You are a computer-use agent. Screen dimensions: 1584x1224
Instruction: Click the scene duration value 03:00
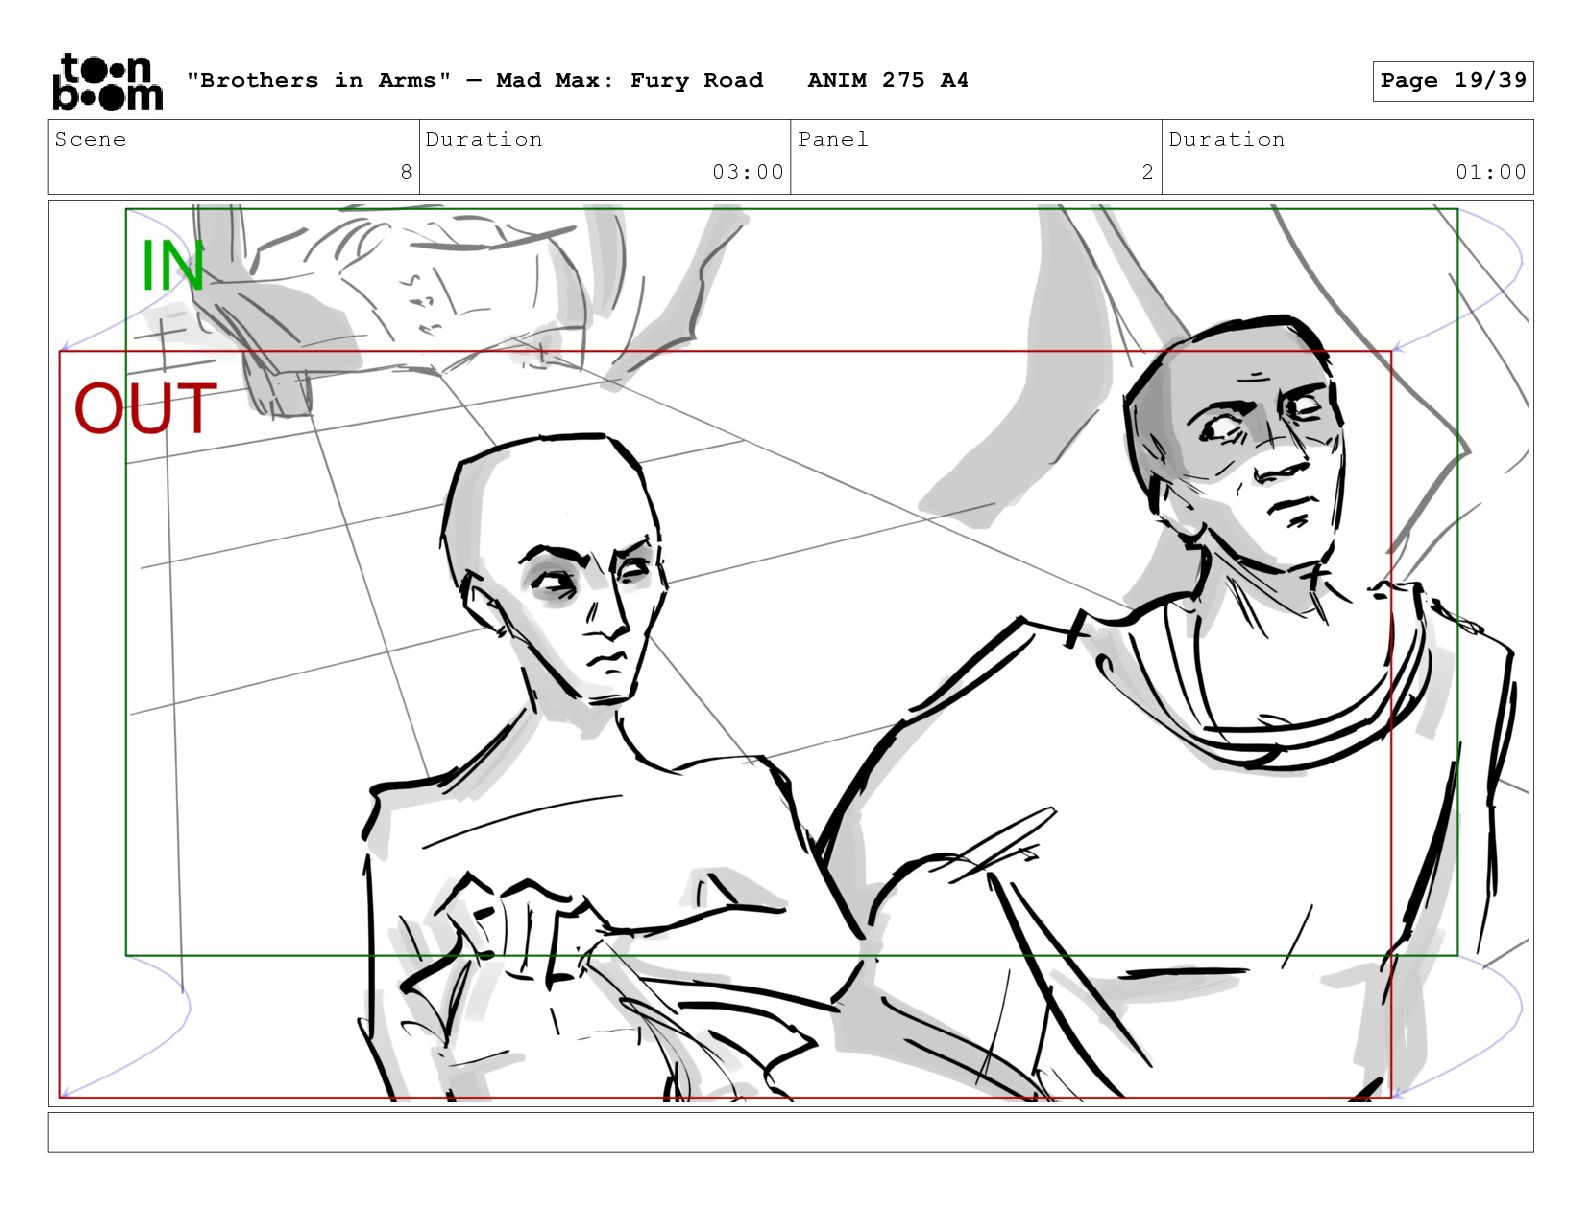pyautogui.click(x=748, y=172)
